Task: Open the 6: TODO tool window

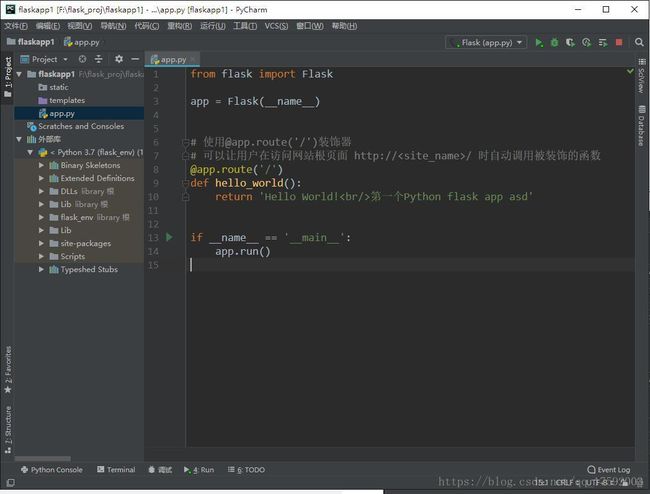Action: point(246,470)
